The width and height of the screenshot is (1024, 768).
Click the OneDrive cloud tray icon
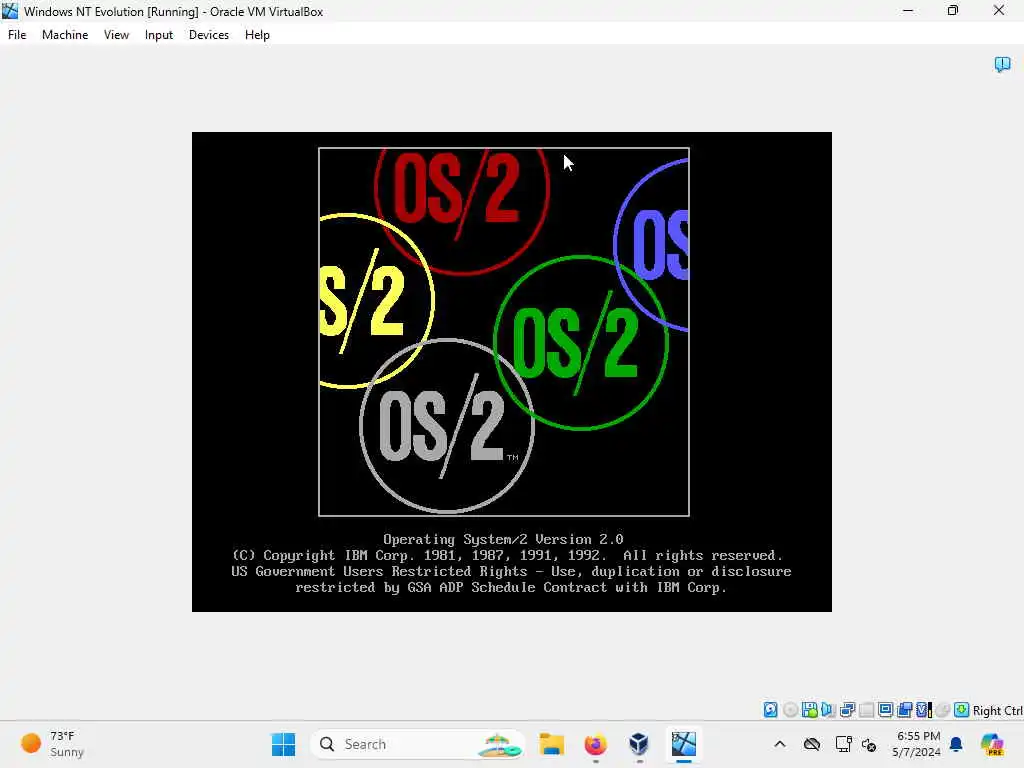[812, 744]
